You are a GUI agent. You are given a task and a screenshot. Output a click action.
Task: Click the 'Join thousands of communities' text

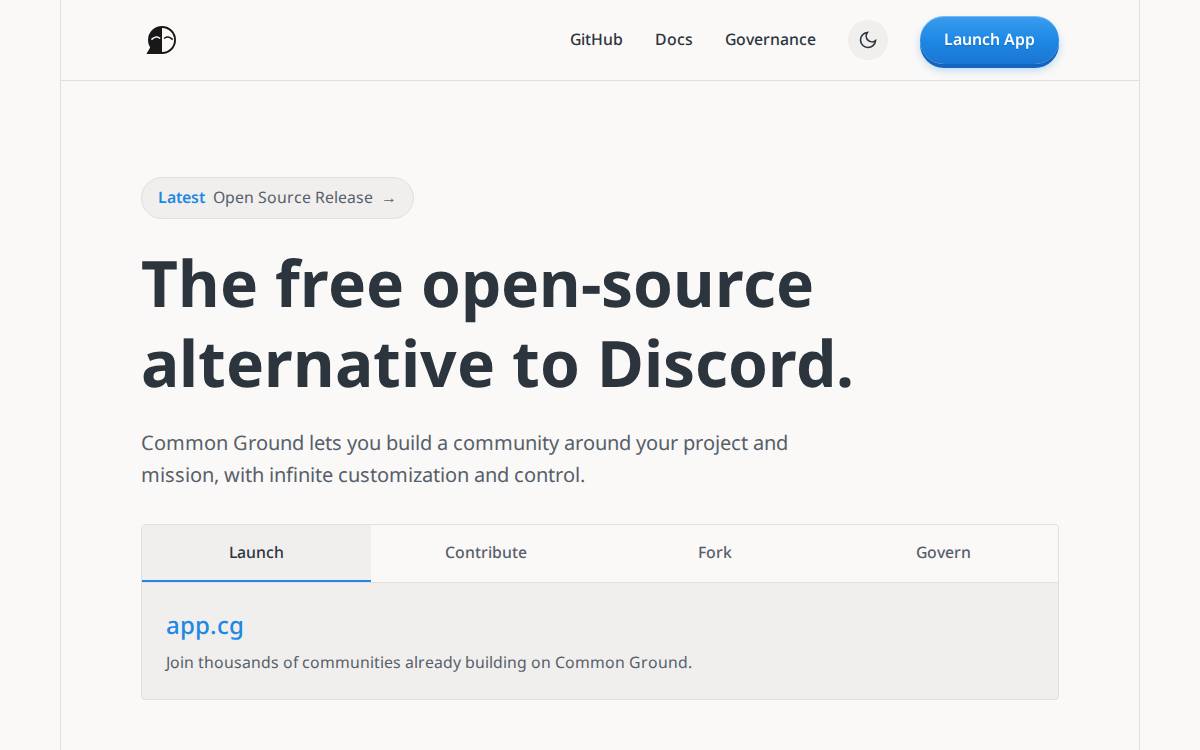pos(429,662)
